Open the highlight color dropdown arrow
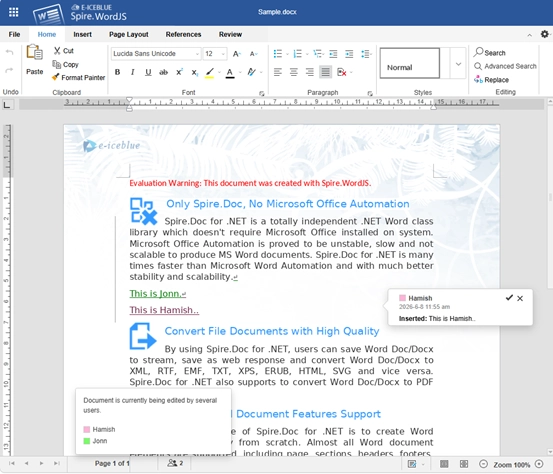This screenshot has height=474, width=553. coord(219,73)
